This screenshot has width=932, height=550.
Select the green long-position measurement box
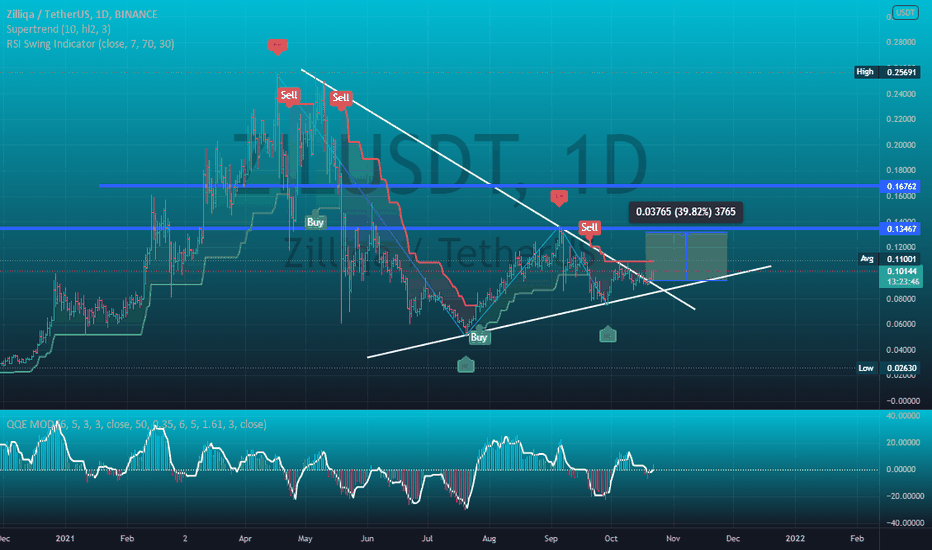click(x=686, y=256)
